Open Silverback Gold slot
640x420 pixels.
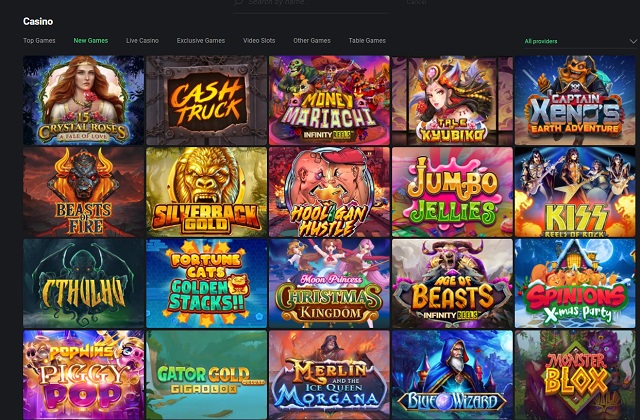coord(206,192)
